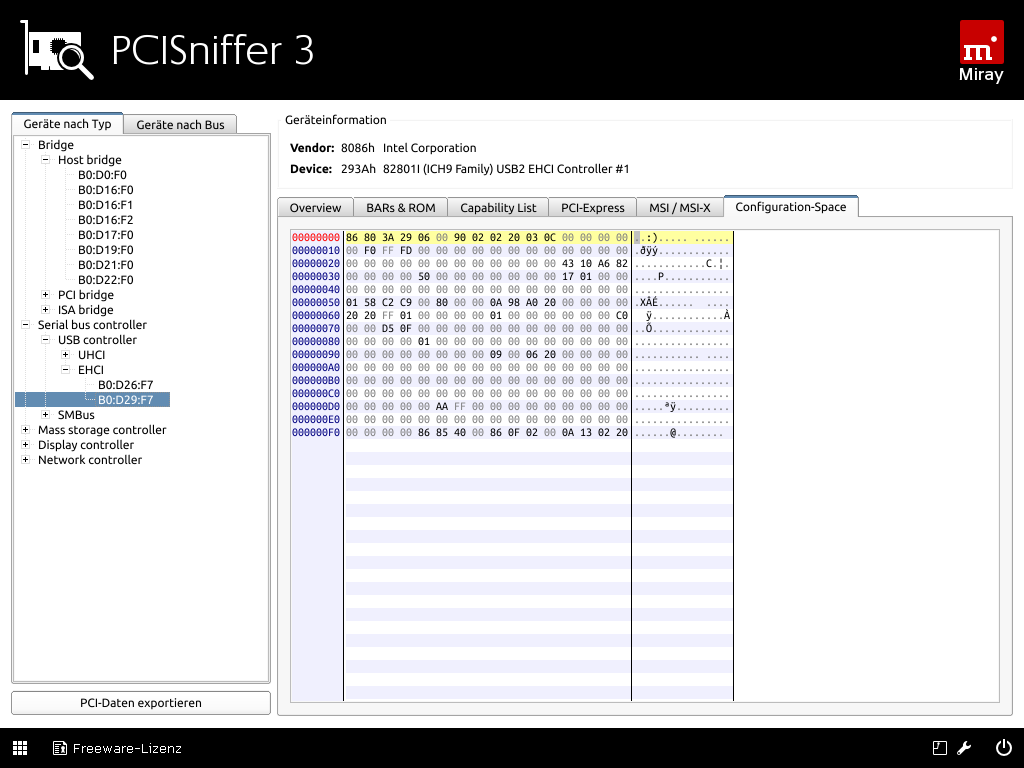This screenshot has height=768, width=1024.
Task: Open settings with the wrench icon
Action: coord(964,748)
